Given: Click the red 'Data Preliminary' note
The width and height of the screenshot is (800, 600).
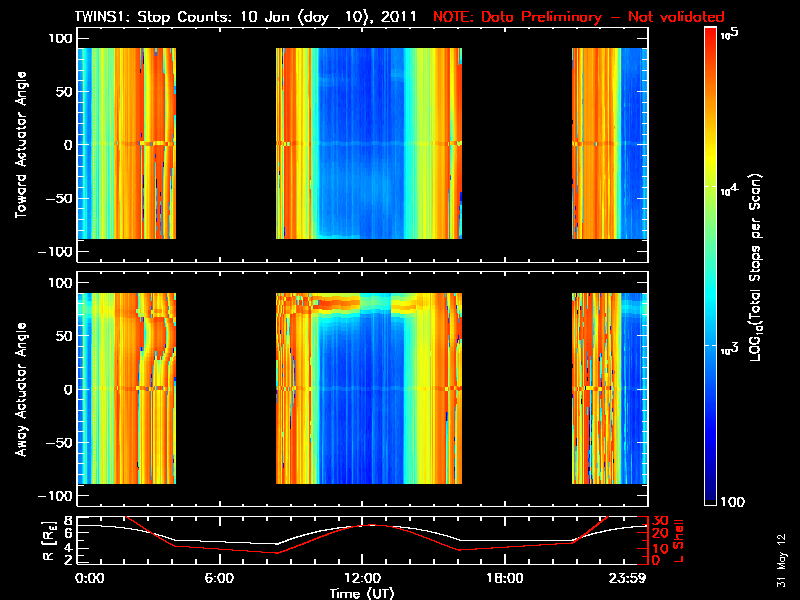Looking at the screenshot, I should coord(577,17).
